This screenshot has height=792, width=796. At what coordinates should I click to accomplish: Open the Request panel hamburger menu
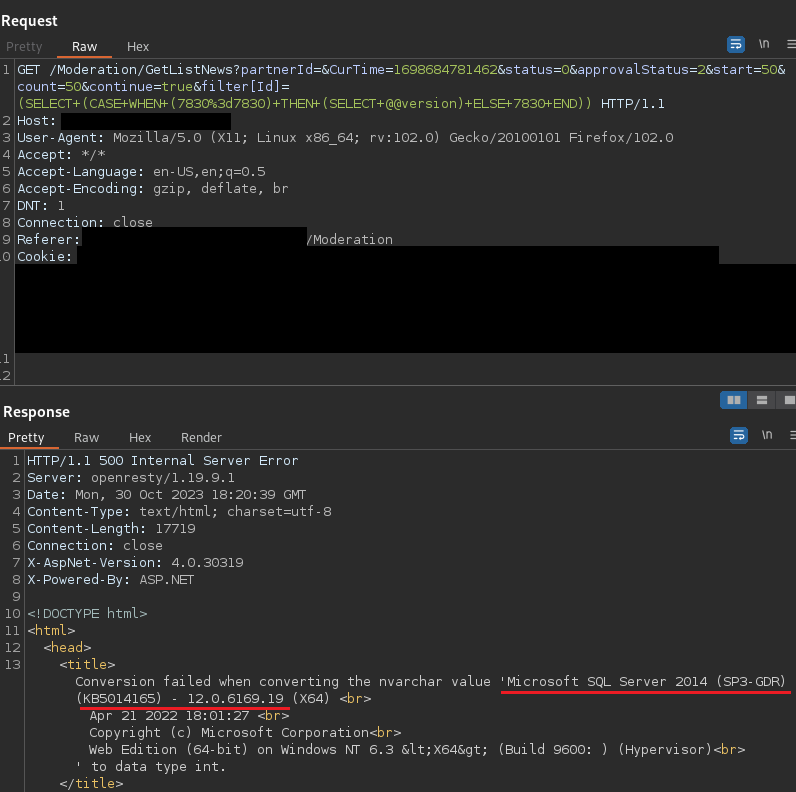click(x=791, y=45)
